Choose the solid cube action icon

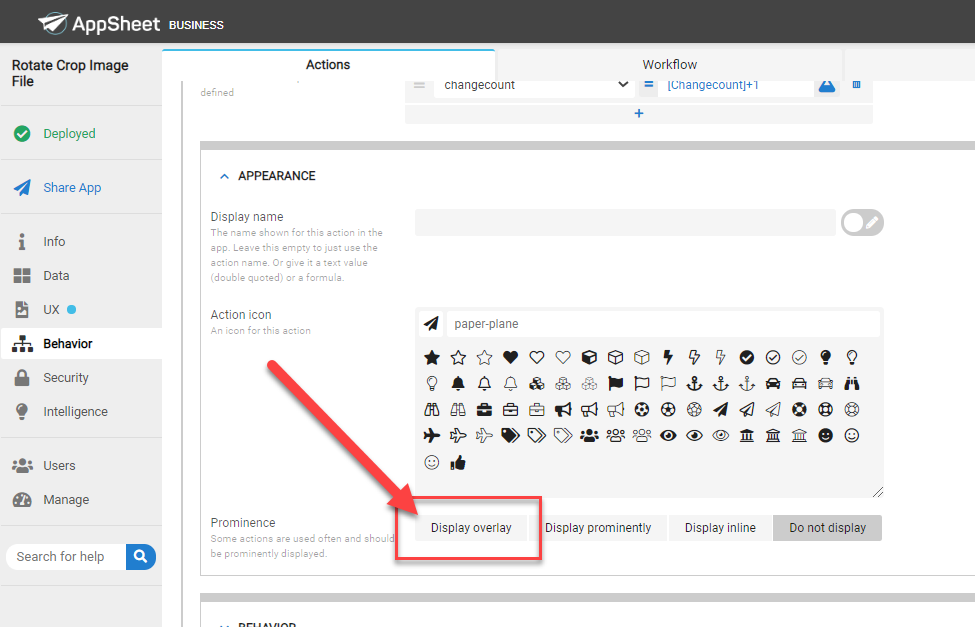click(x=589, y=357)
